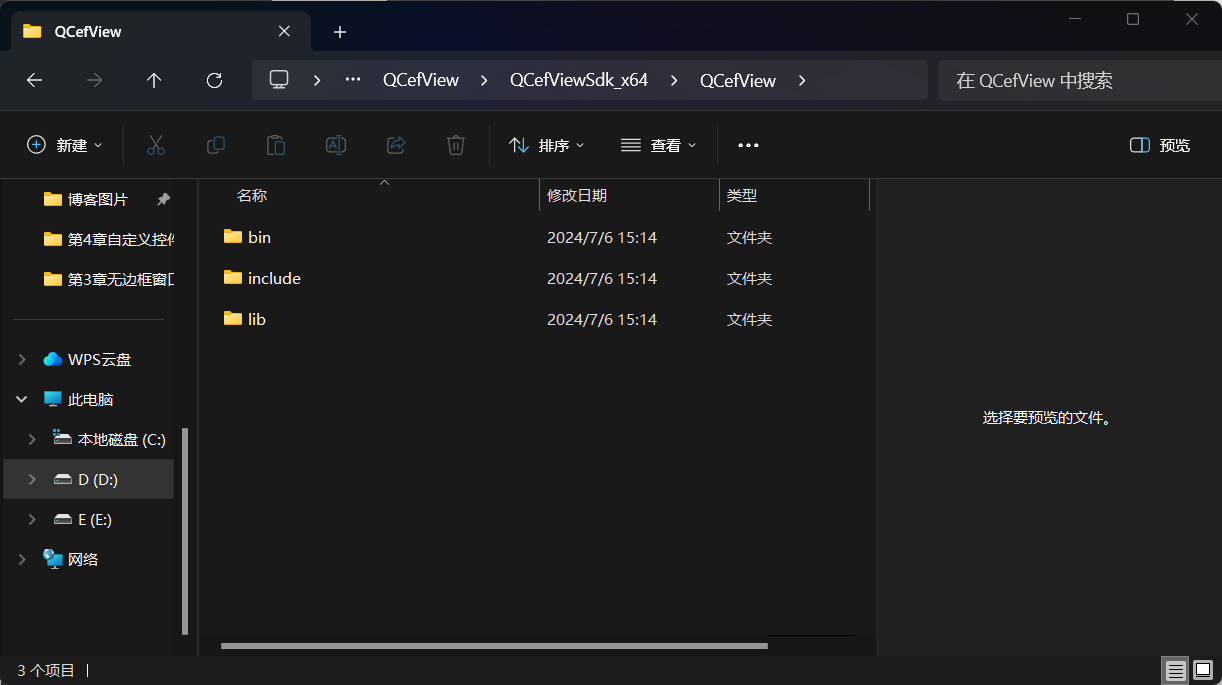The height and width of the screenshot is (685, 1222).
Task: Show hidden breadcrumb path with ellipsis
Action: (353, 80)
